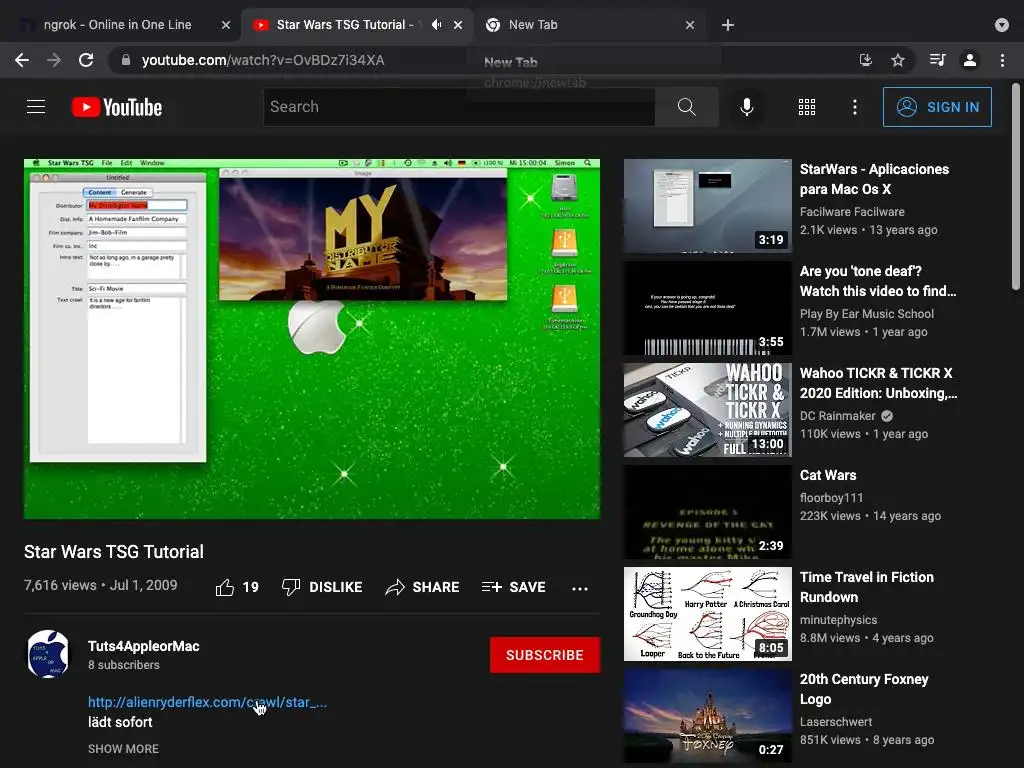Click the page vertical scrollbar
The width and height of the screenshot is (1024, 768).
[1016, 187]
